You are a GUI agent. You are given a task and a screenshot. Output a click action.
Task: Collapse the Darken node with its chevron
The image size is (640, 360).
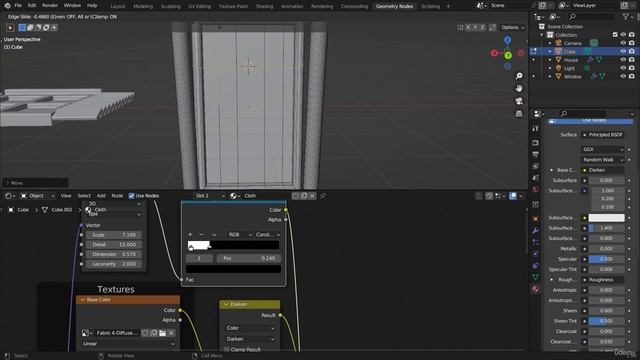point(226,304)
